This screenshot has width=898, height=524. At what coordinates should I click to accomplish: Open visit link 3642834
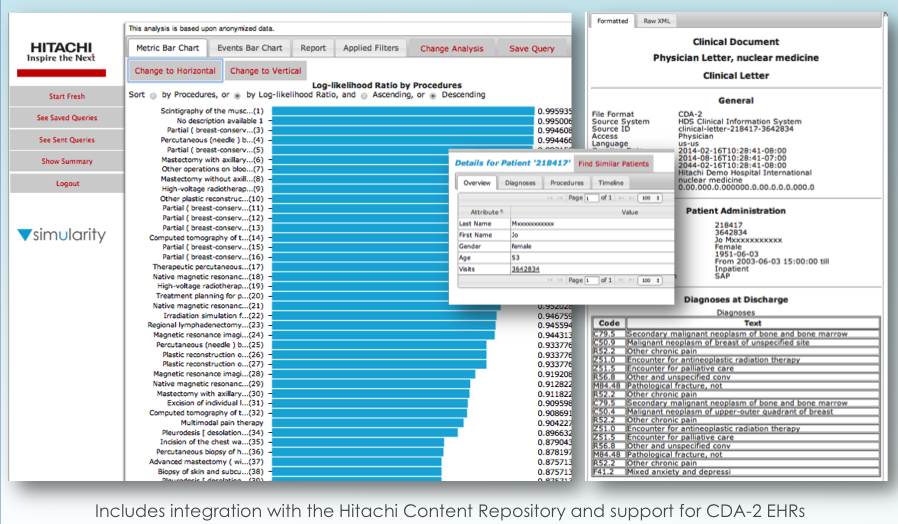click(525, 269)
